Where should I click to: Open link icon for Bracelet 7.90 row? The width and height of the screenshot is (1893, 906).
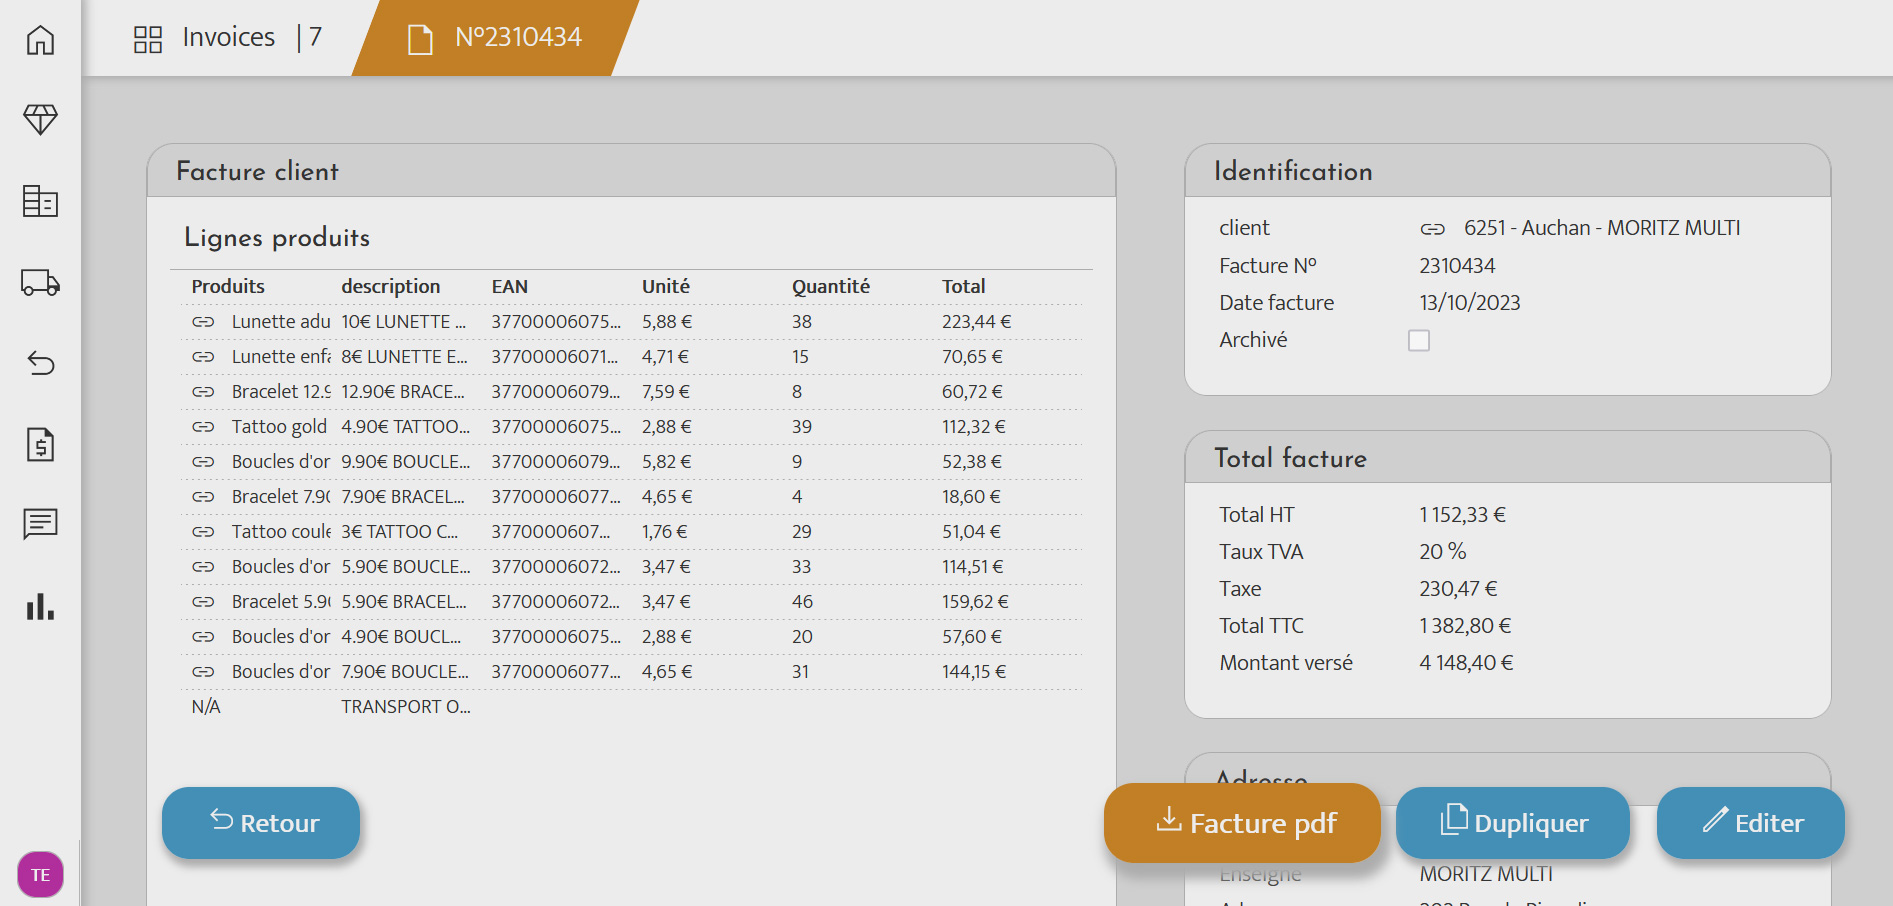tap(203, 497)
